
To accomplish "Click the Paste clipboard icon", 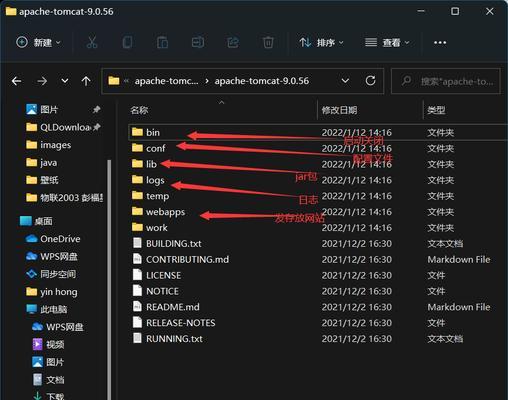I will pos(162,42).
